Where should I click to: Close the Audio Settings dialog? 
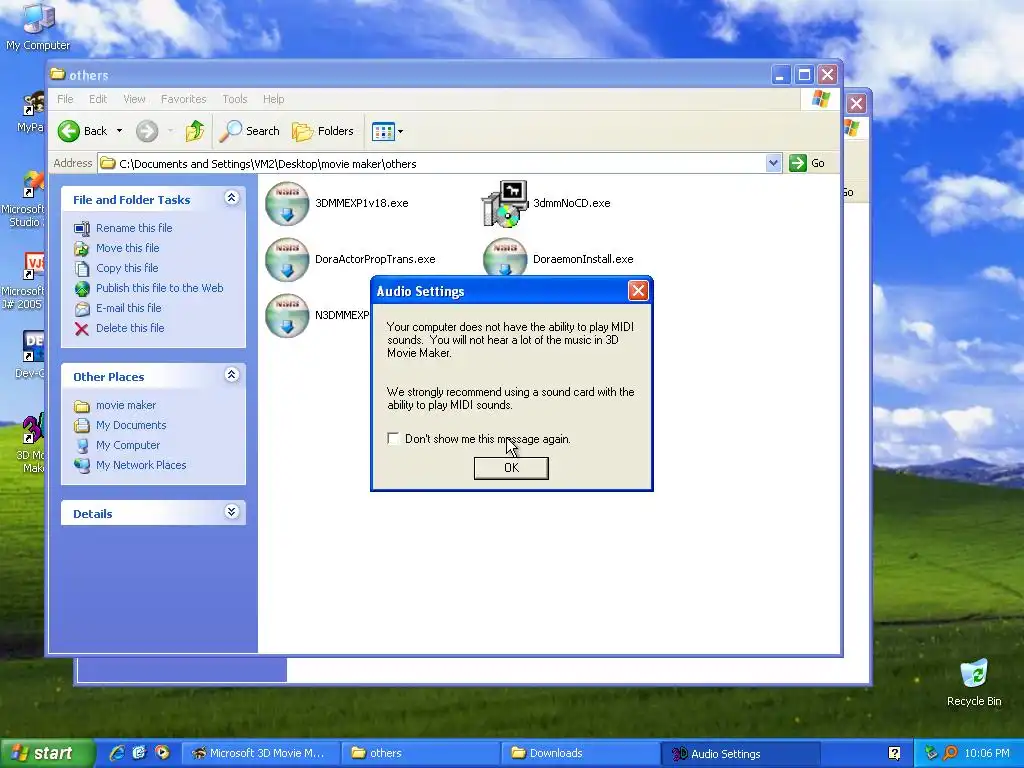(638, 291)
